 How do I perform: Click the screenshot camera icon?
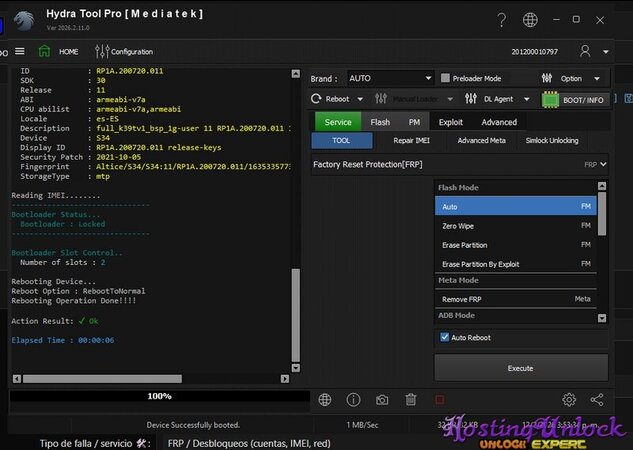382,400
